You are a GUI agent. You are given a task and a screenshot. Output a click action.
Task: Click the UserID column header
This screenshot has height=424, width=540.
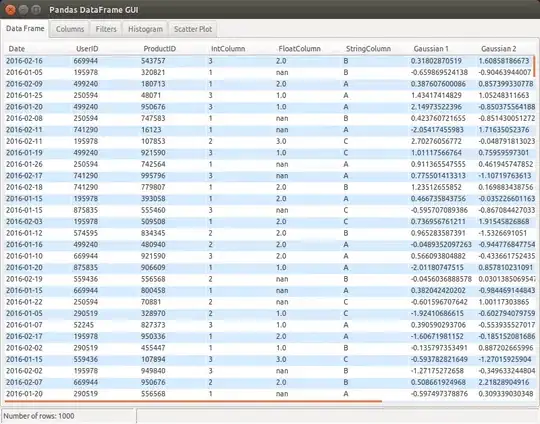(x=87, y=49)
